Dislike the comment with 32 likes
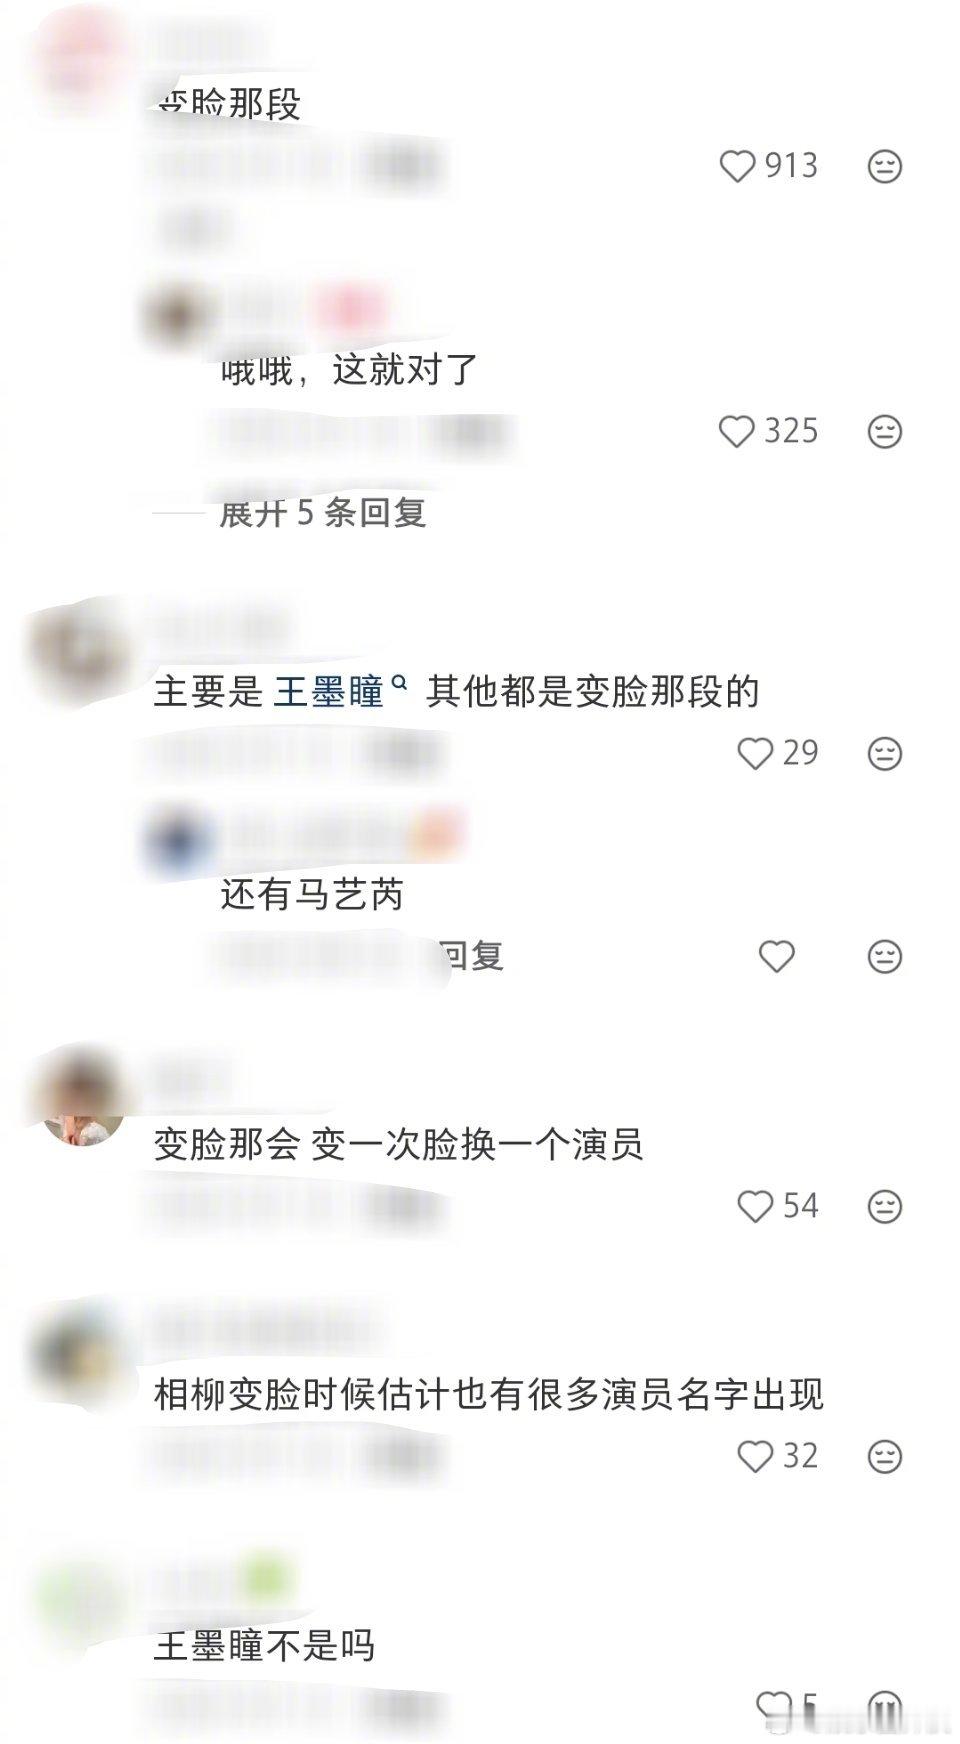 (x=884, y=1457)
